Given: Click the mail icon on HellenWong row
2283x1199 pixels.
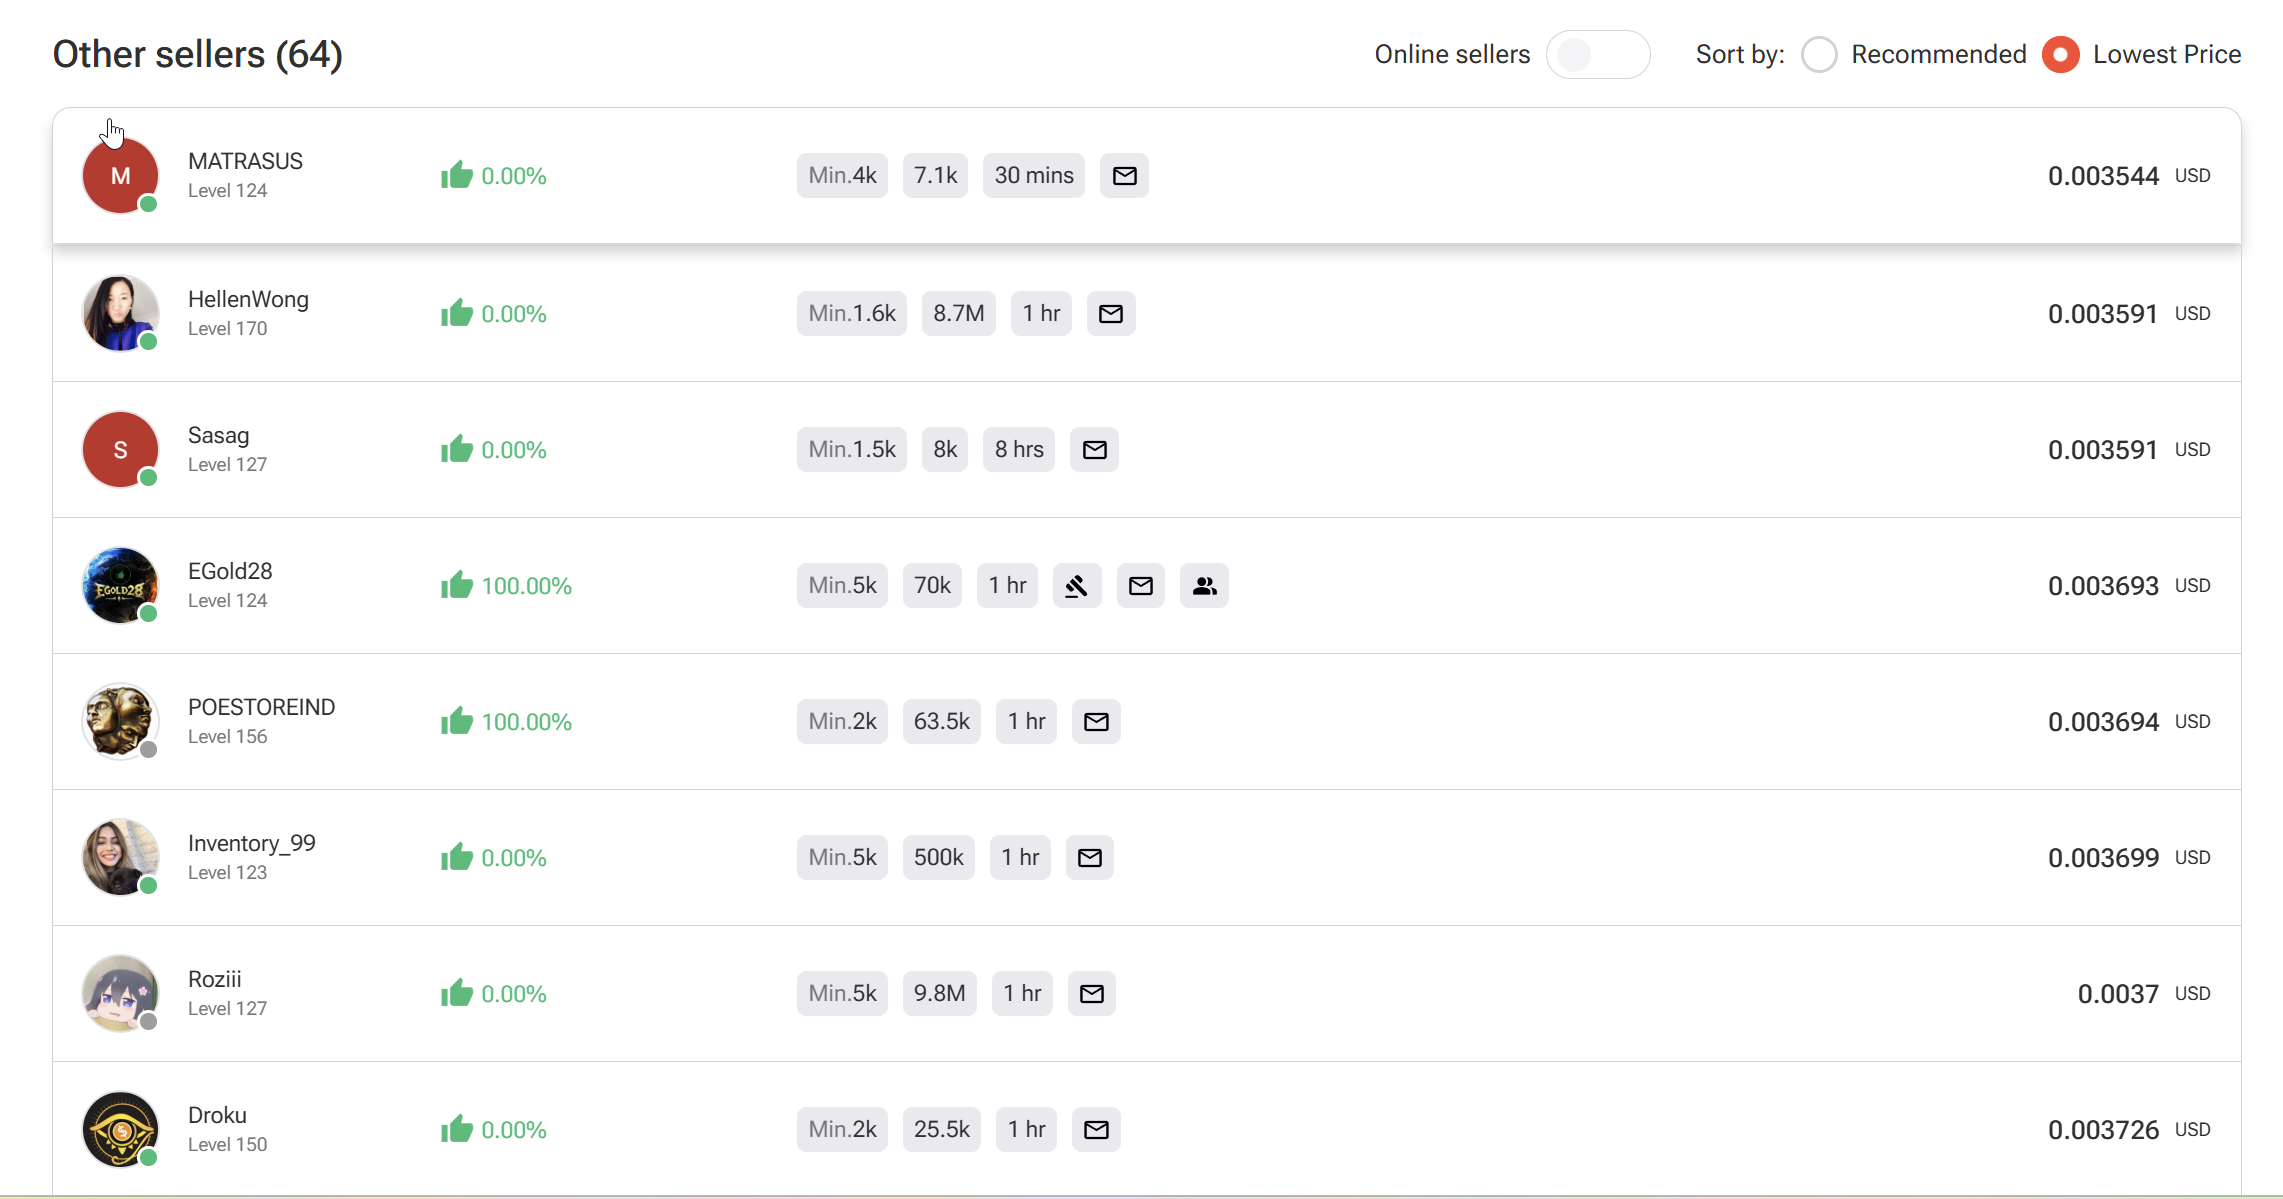Looking at the screenshot, I should [x=1110, y=314].
